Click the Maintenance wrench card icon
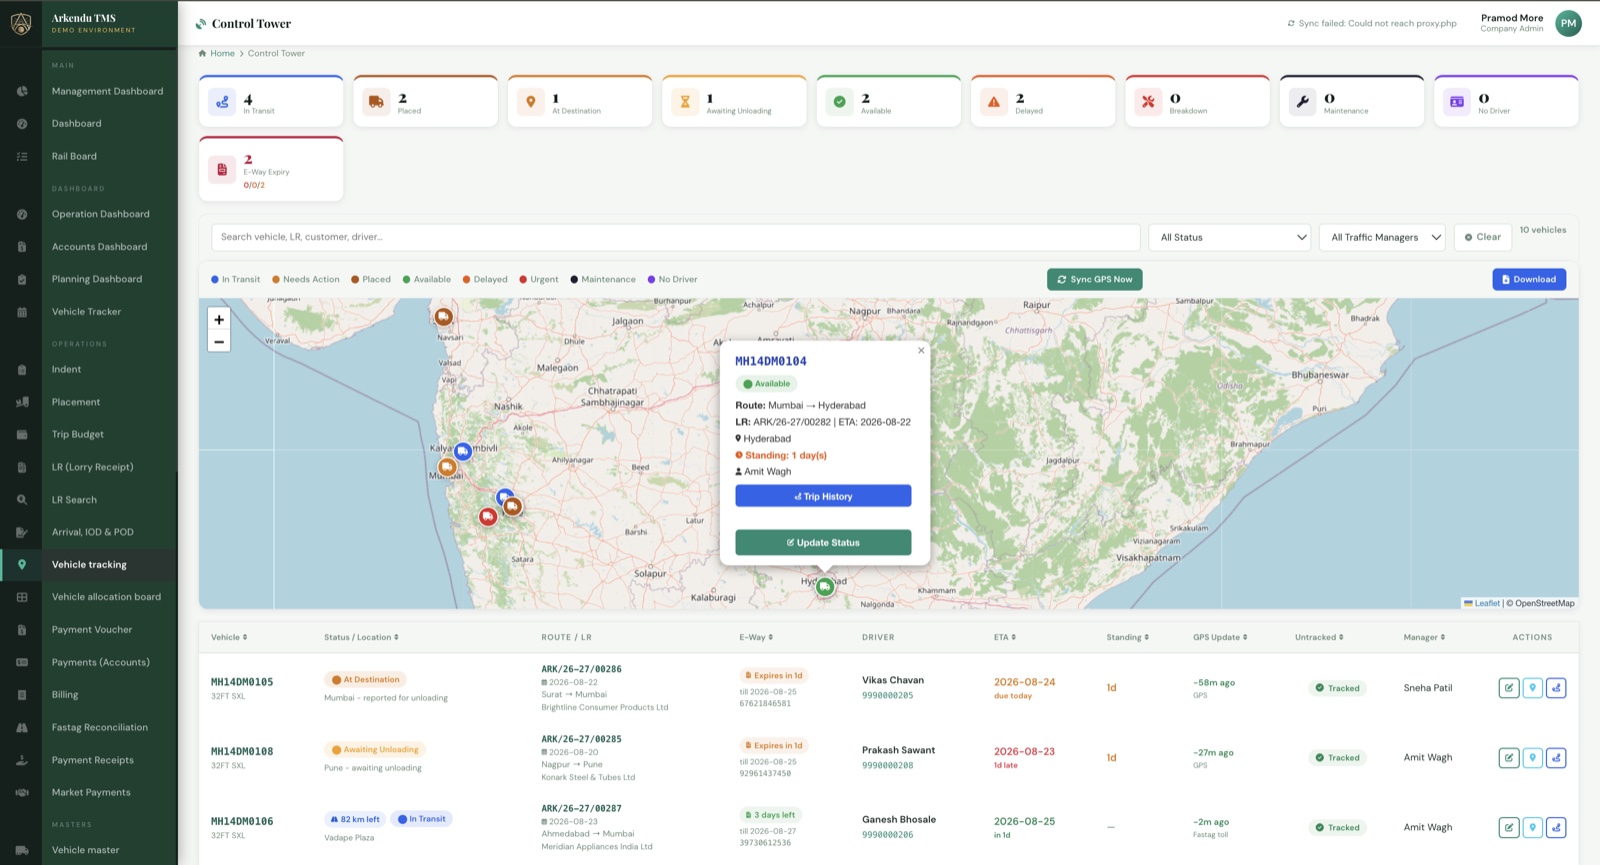The width and height of the screenshot is (1600, 865). [x=1302, y=101]
